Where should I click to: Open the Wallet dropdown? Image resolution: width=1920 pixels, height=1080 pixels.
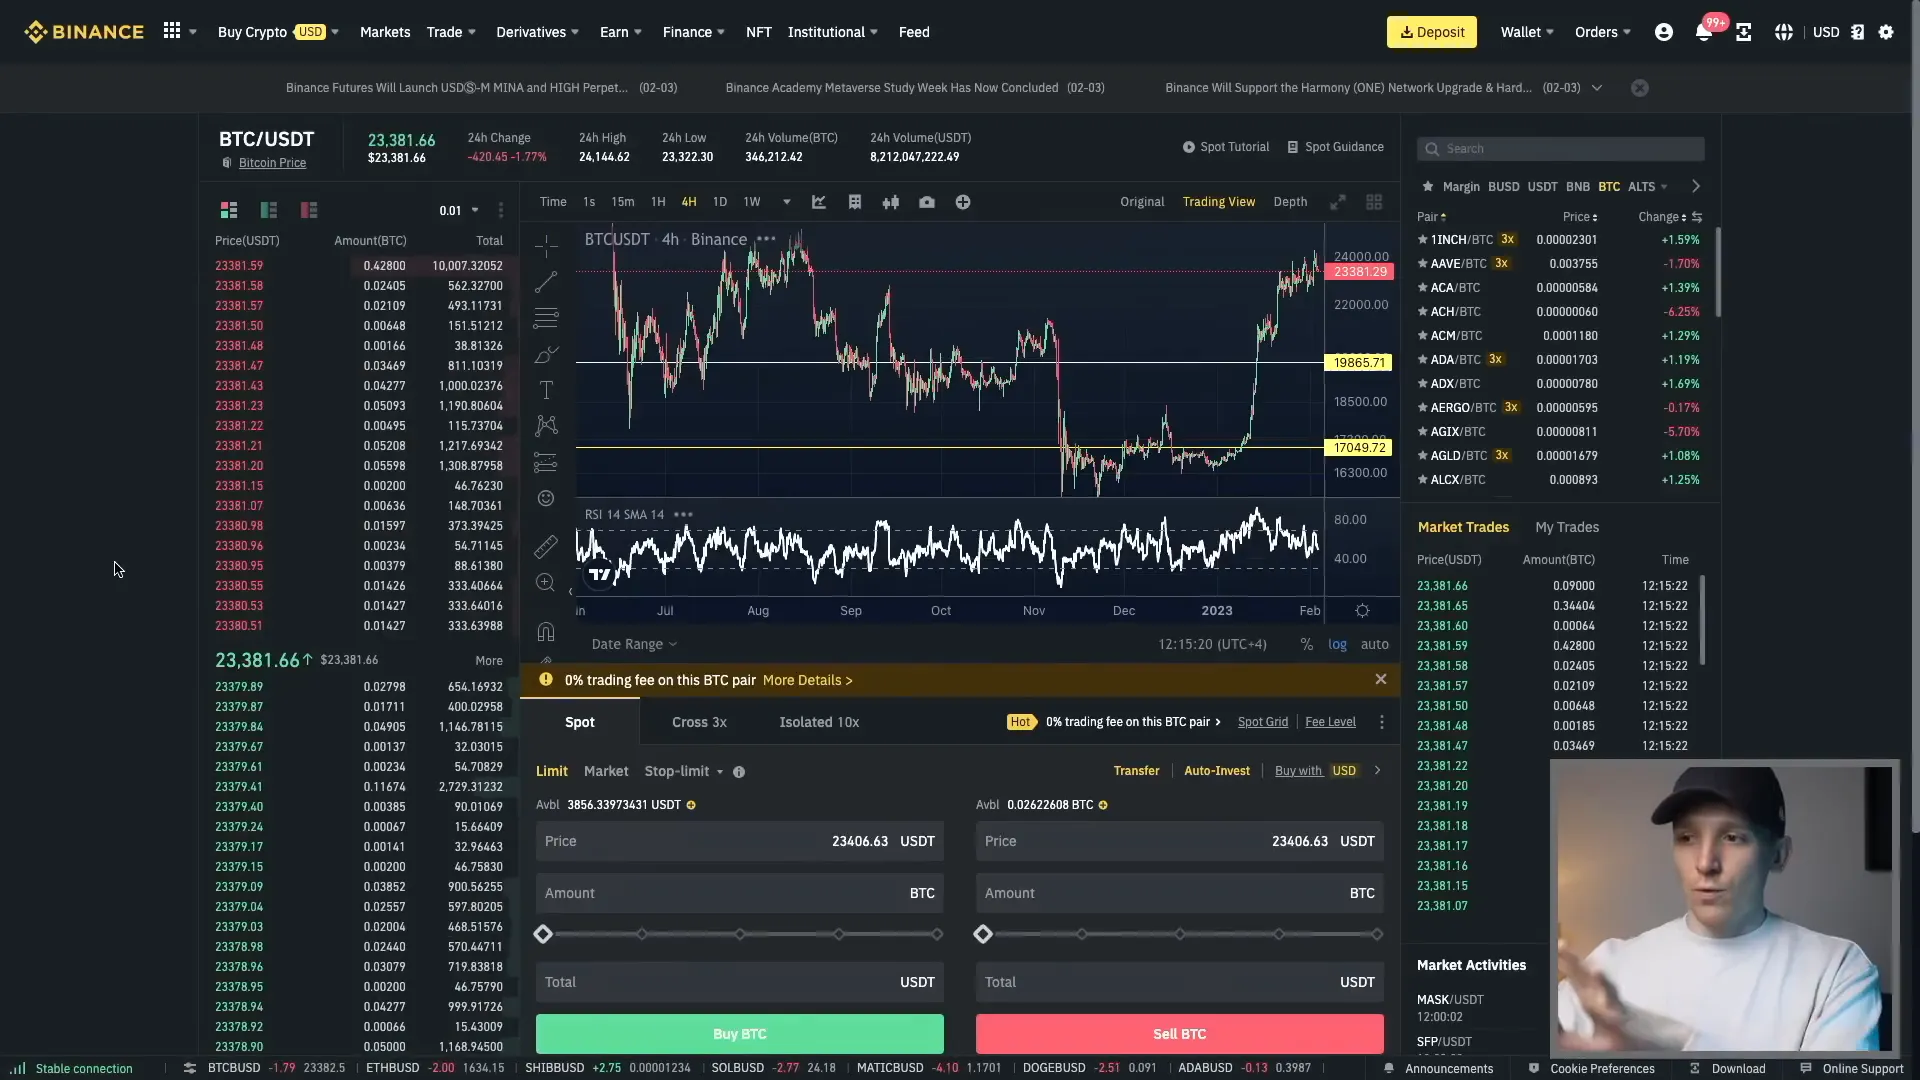[1527, 32]
